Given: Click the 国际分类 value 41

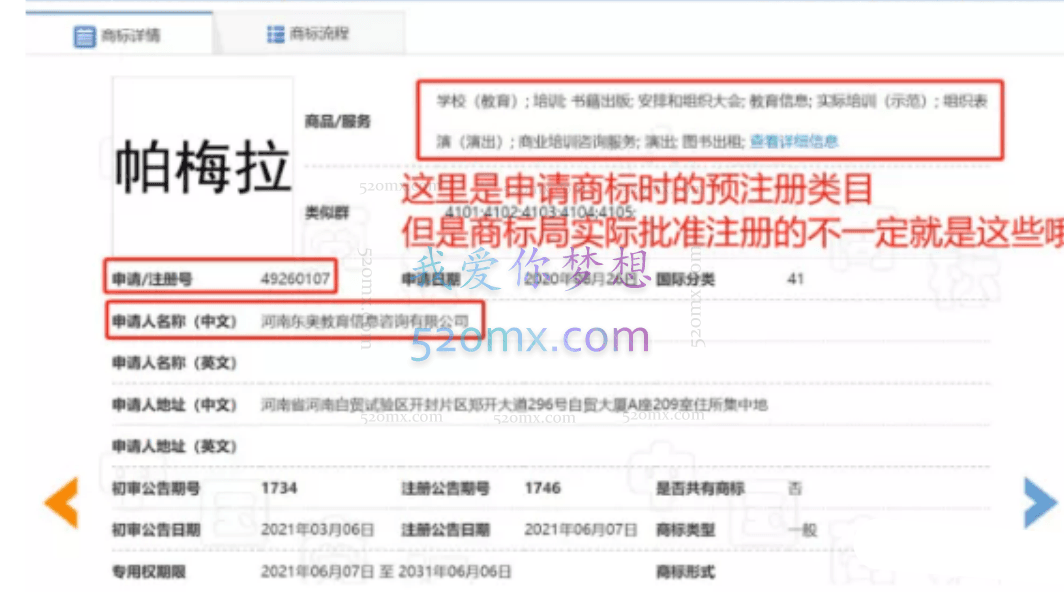Looking at the screenshot, I should 797,281.
